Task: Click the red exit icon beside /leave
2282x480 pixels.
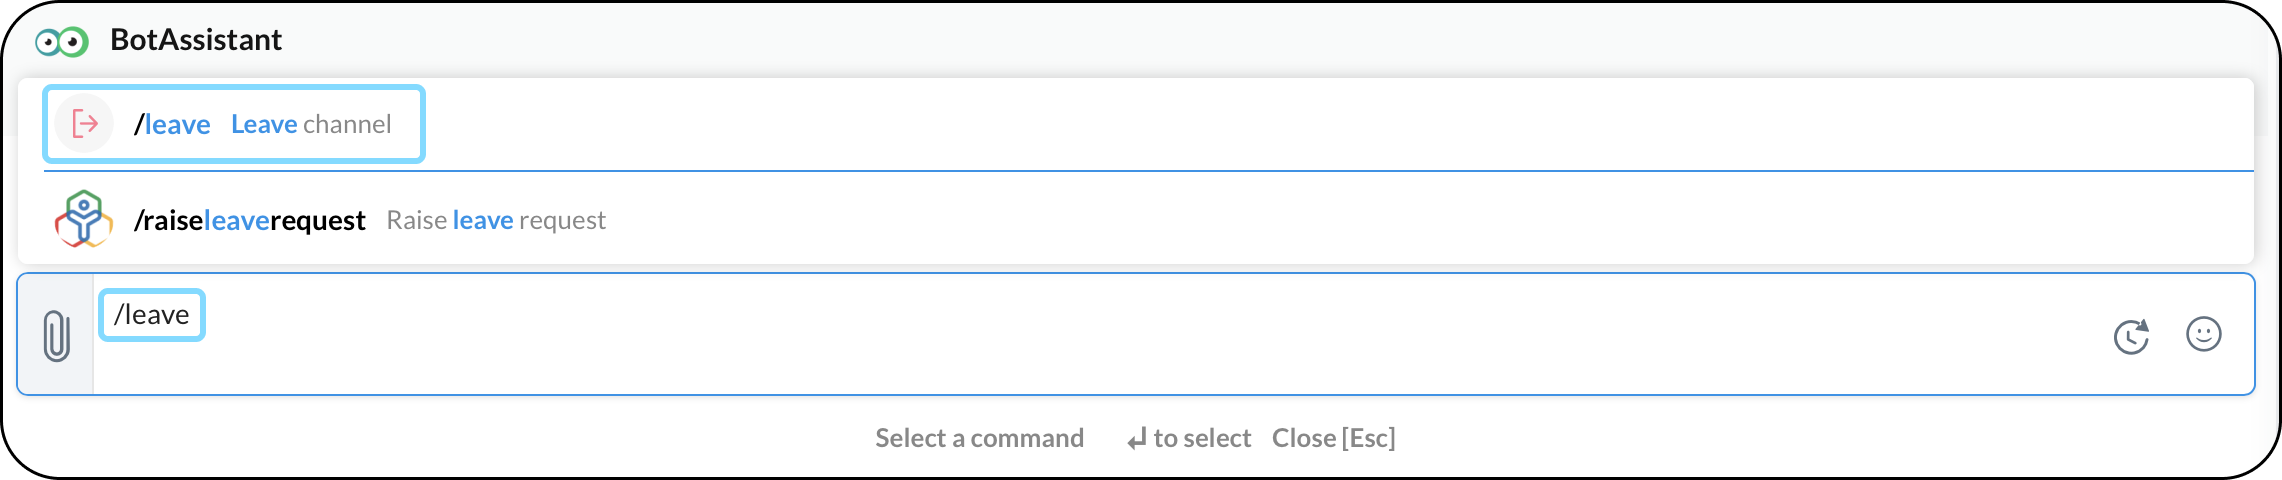Action: click(x=85, y=124)
